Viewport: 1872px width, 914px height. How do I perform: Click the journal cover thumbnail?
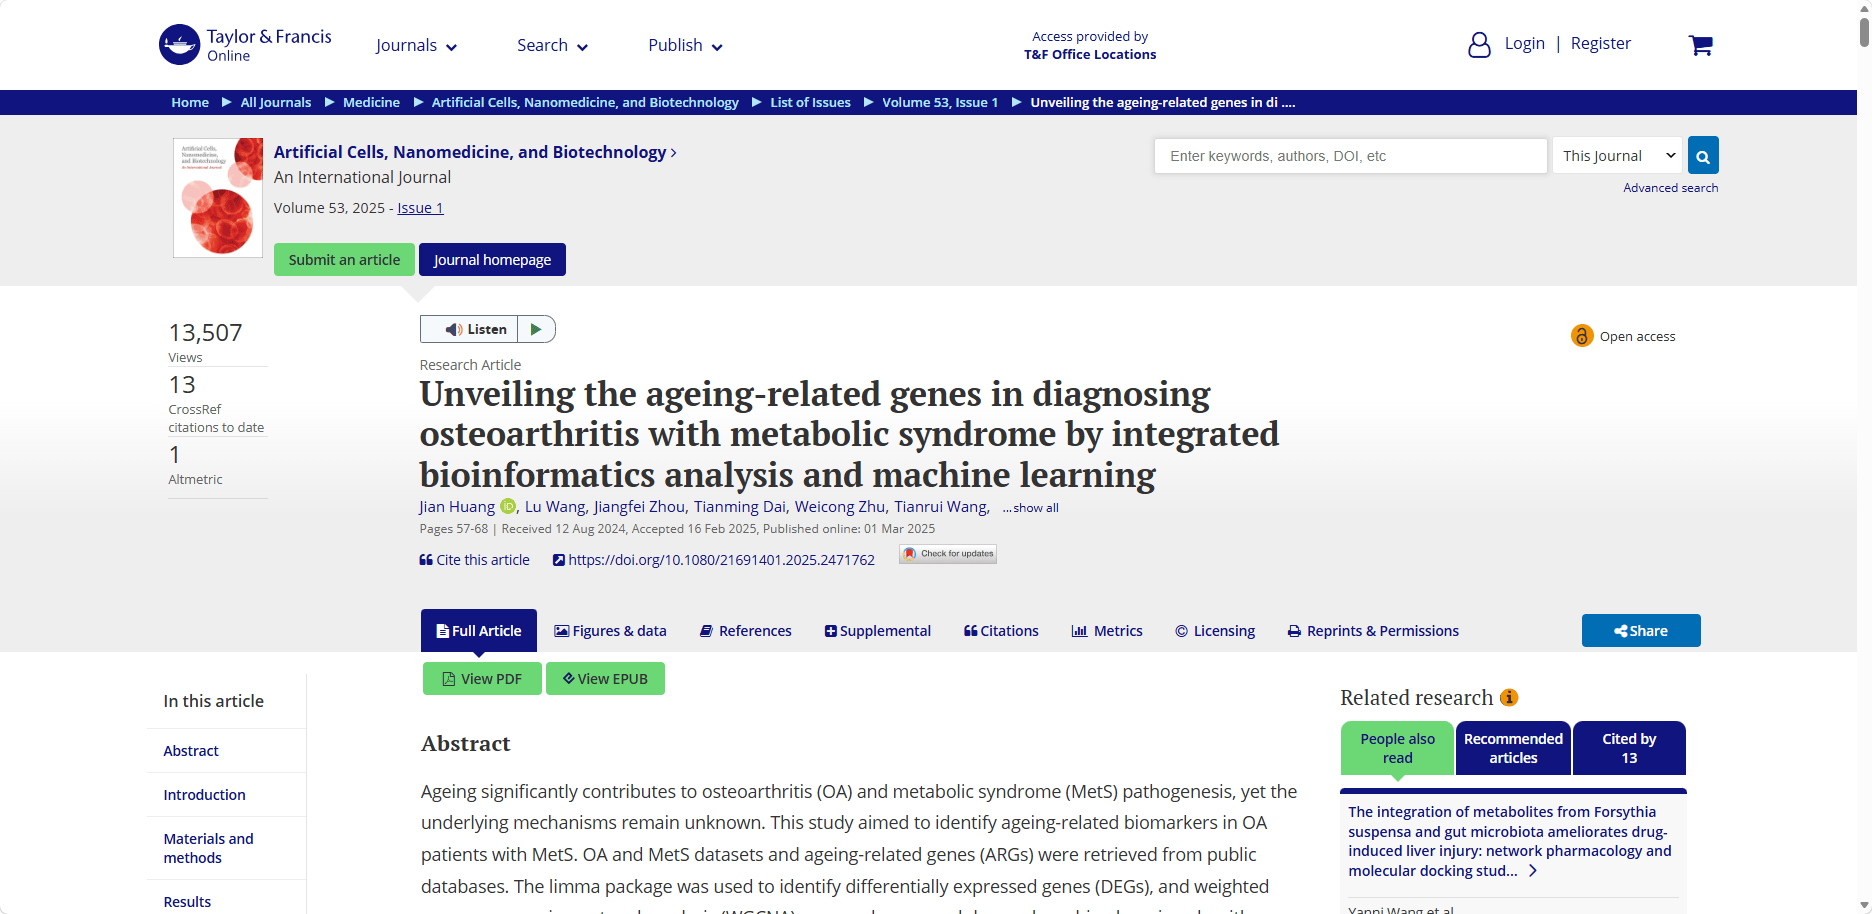218,198
